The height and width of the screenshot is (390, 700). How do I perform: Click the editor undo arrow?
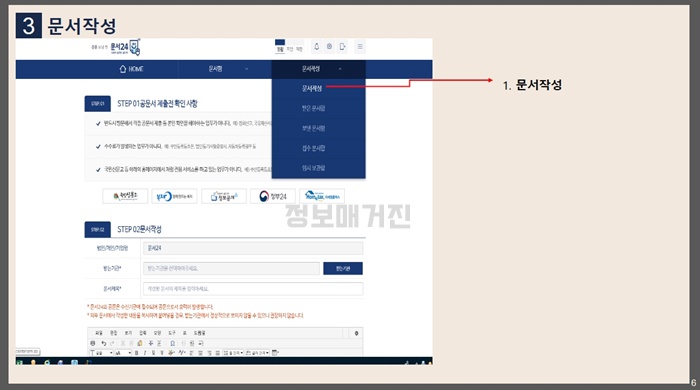click(x=104, y=343)
